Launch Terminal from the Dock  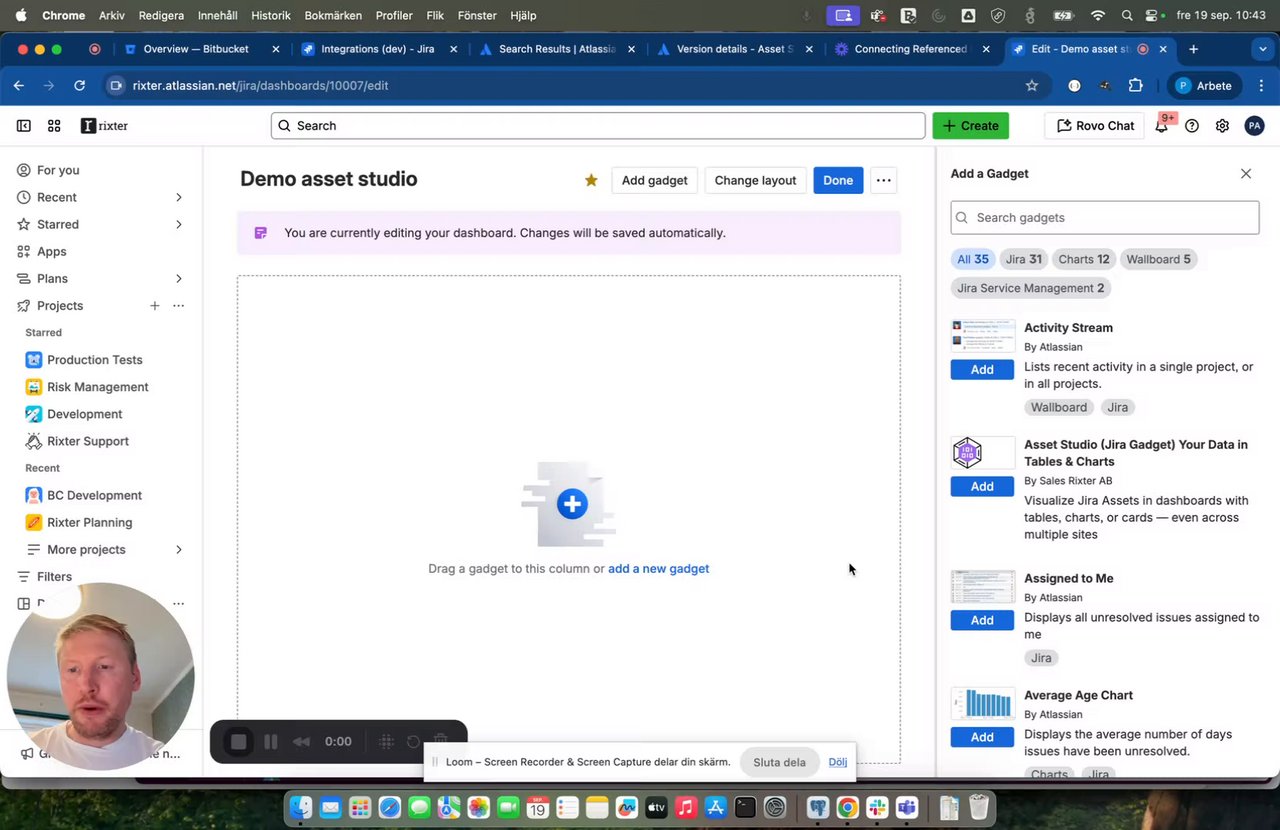pyautogui.click(x=745, y=807)
